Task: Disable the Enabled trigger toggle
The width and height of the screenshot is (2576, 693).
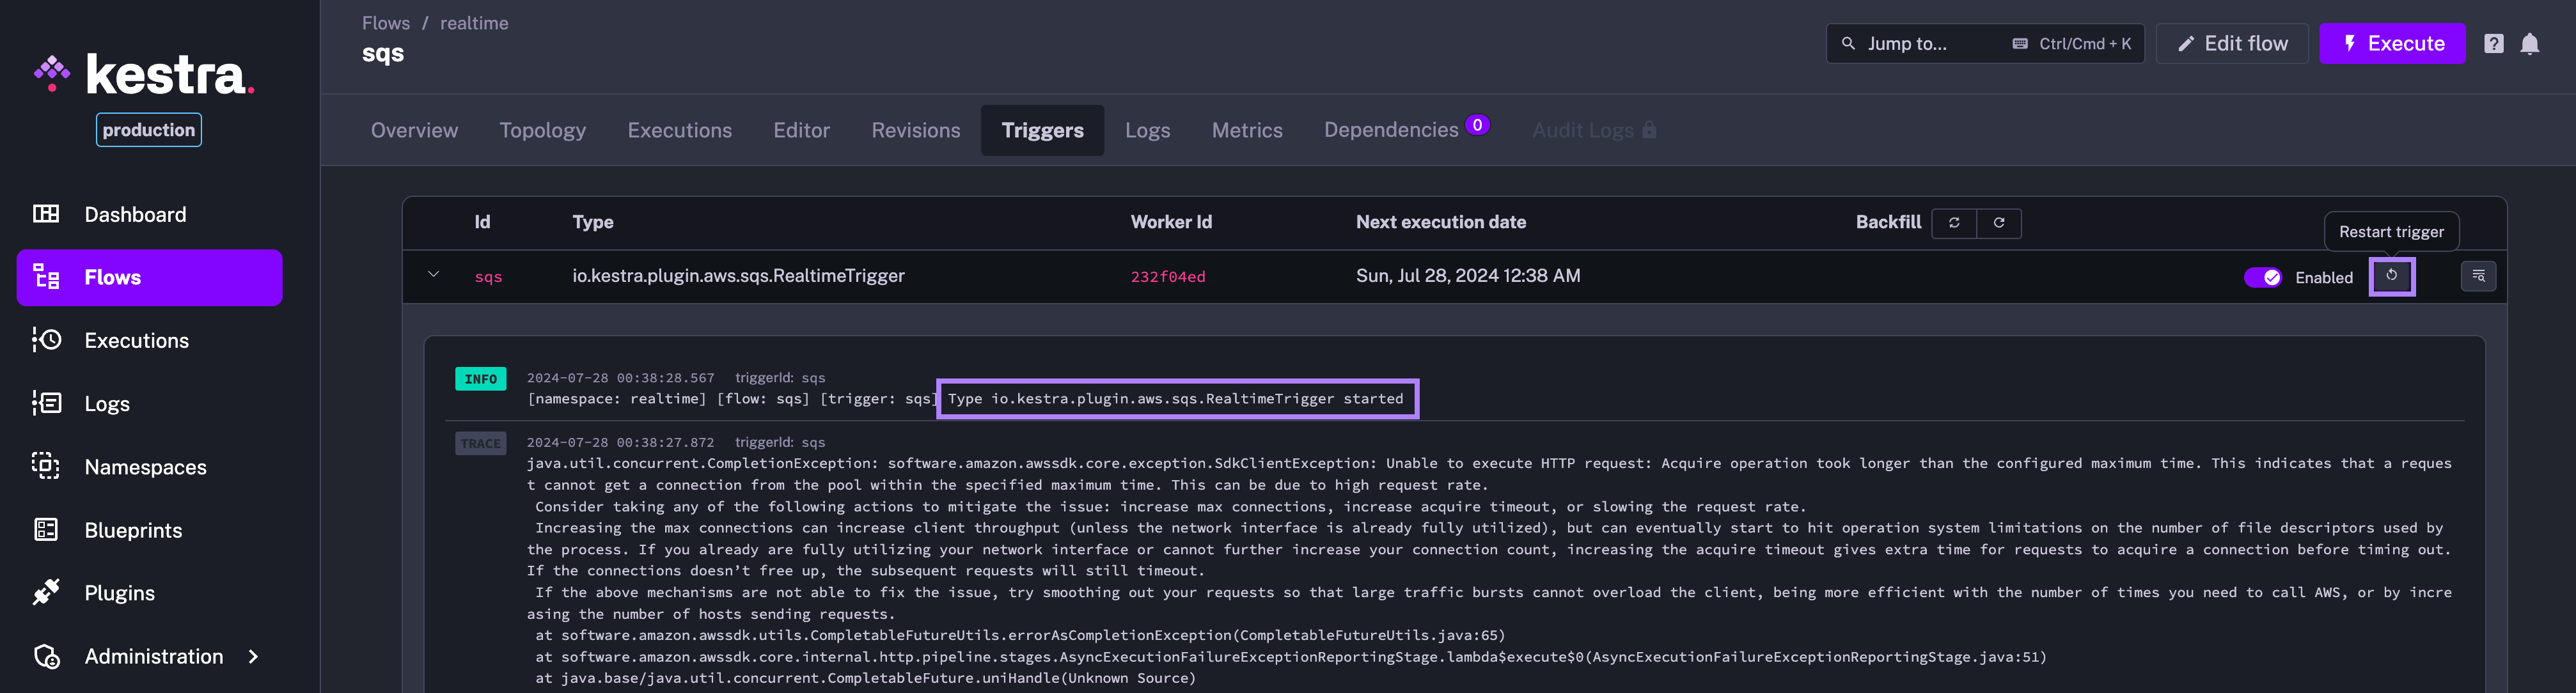Action: point(2264,278)
